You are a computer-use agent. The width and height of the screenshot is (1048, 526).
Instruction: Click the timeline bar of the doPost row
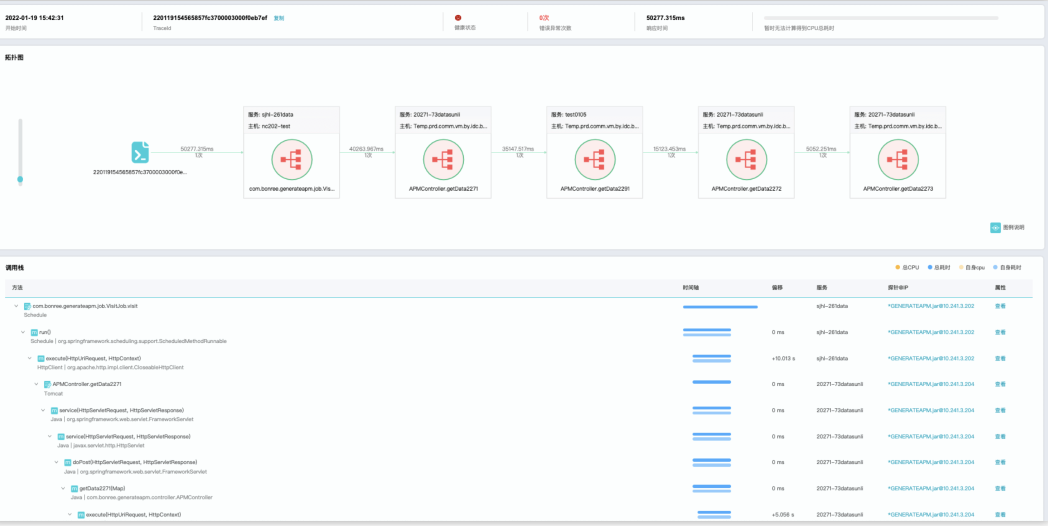pyautogui.click(x=714, y=462)
